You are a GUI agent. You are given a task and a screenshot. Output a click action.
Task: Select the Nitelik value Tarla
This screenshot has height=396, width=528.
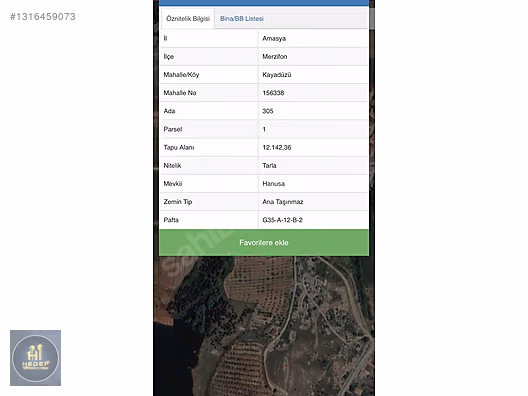[269, 166]
